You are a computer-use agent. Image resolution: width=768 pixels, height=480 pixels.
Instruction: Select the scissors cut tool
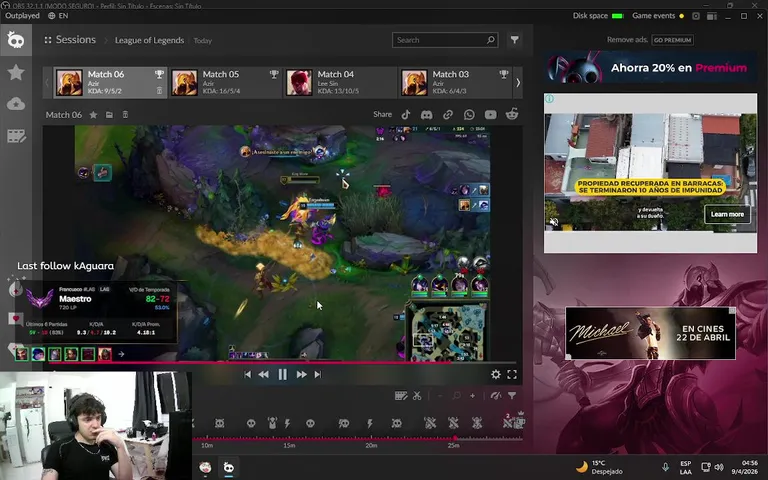(417, 396)
